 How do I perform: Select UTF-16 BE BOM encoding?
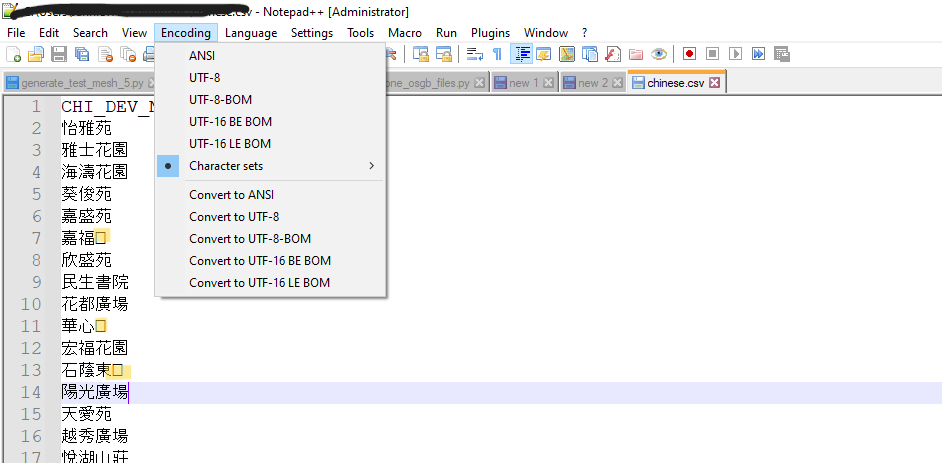pyautogui.click(x=270, y=122)
